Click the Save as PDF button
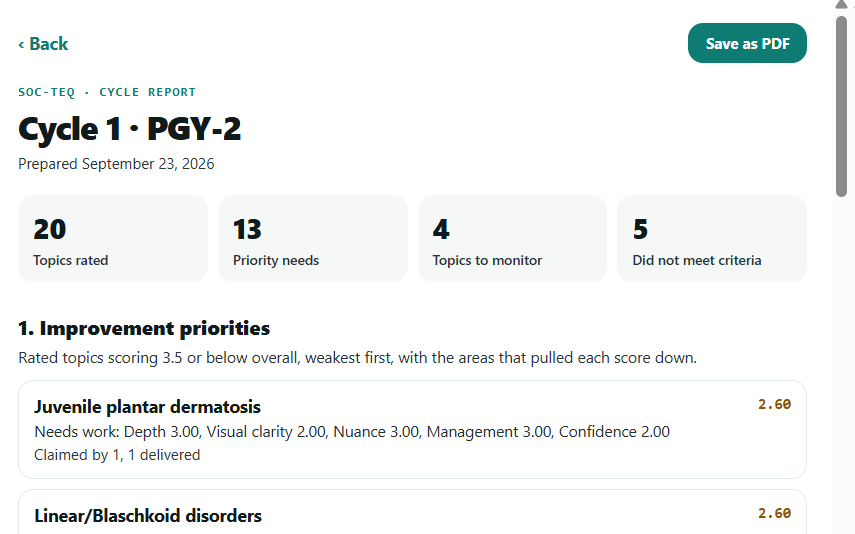This screenshot has width=855, height=534. click(x=747, y=43)
